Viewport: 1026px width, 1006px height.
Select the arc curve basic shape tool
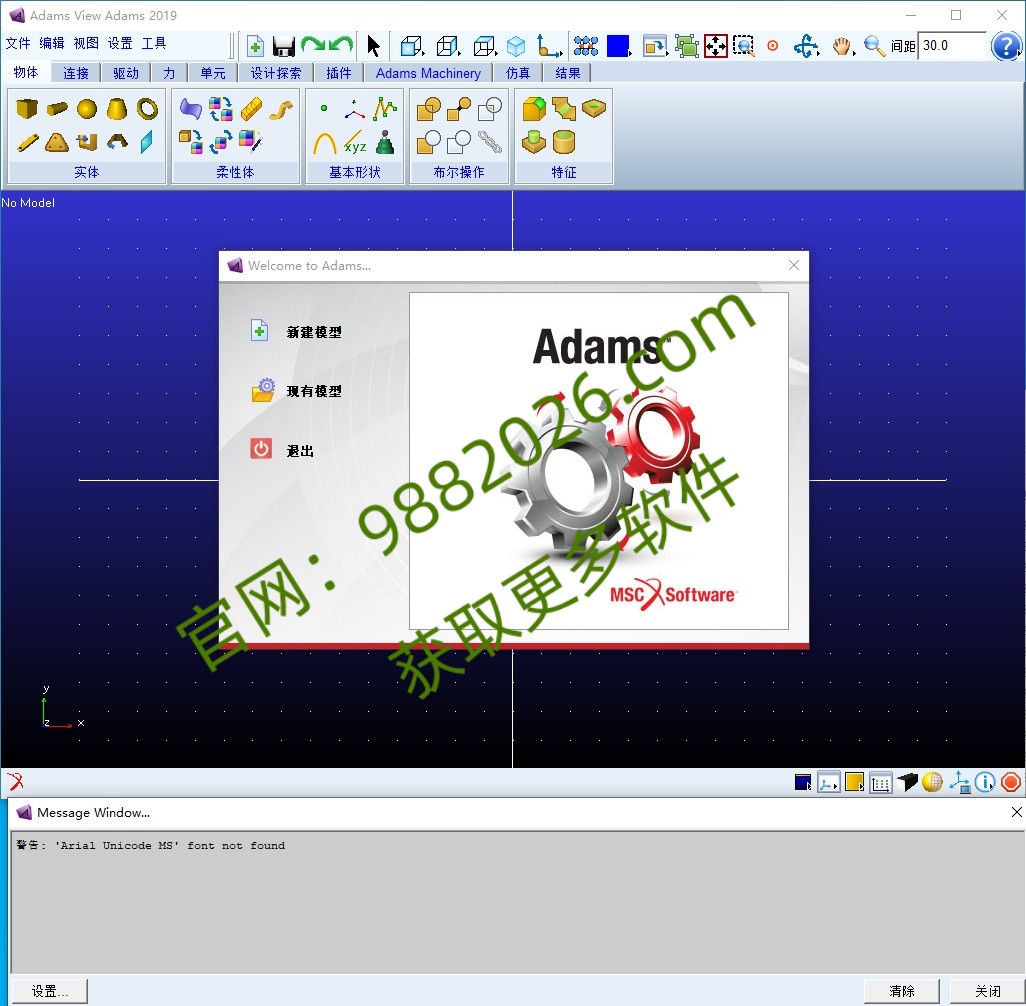(325, 143)
